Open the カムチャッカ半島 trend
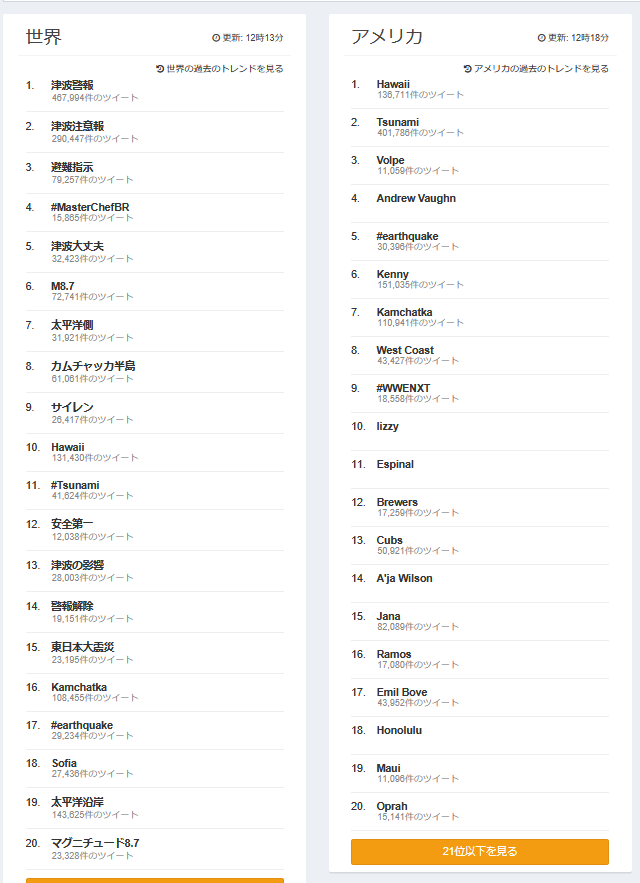640x883 pixels. tap(93, 366)
